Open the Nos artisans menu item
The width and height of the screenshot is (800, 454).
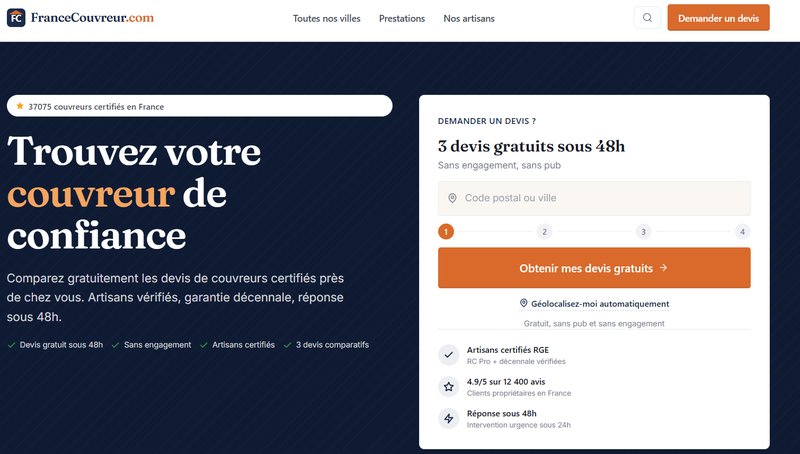pyautogui.click(x=469, y=18)
